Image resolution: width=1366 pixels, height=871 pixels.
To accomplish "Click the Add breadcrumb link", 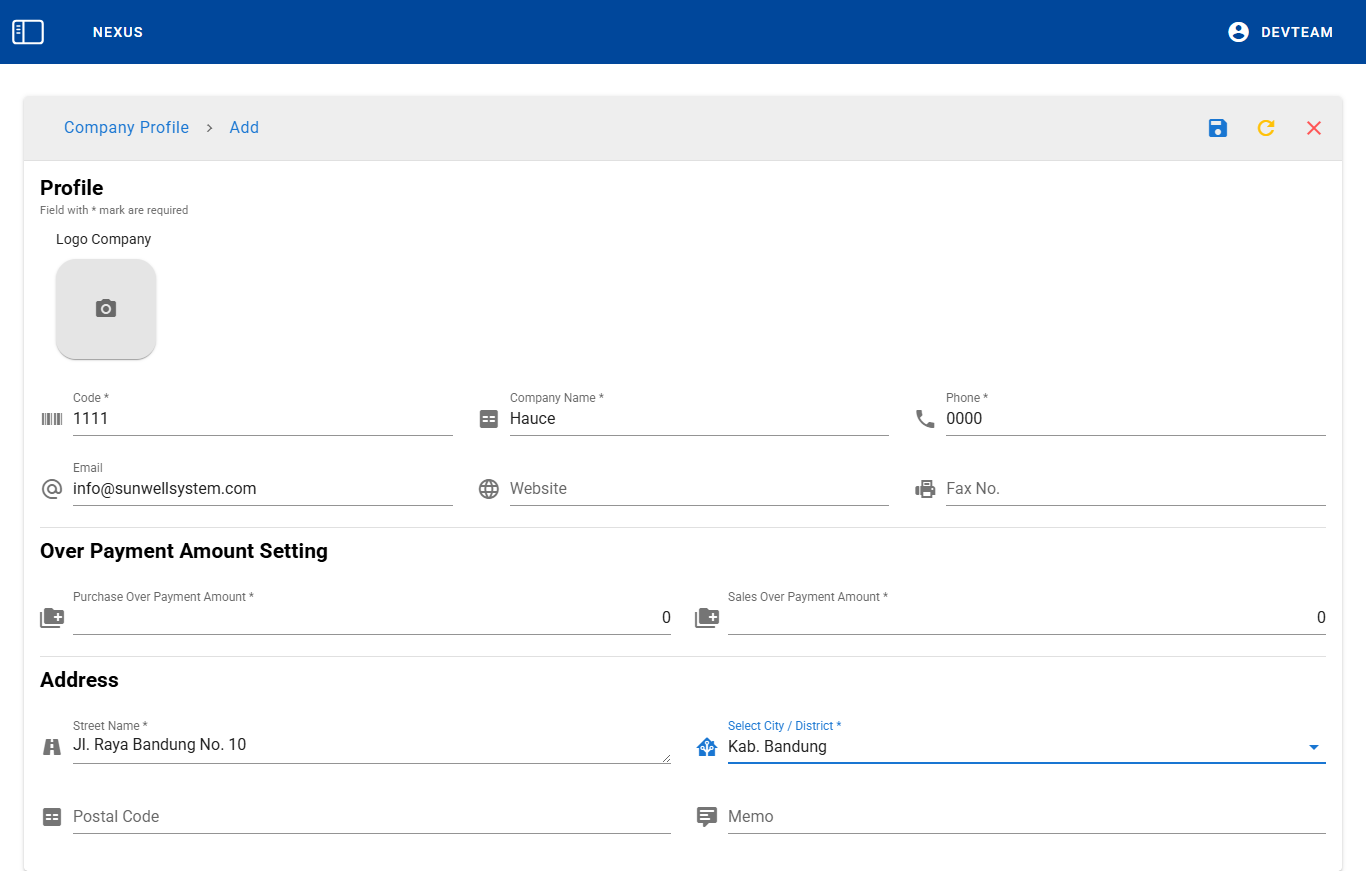I will [244, 128].
